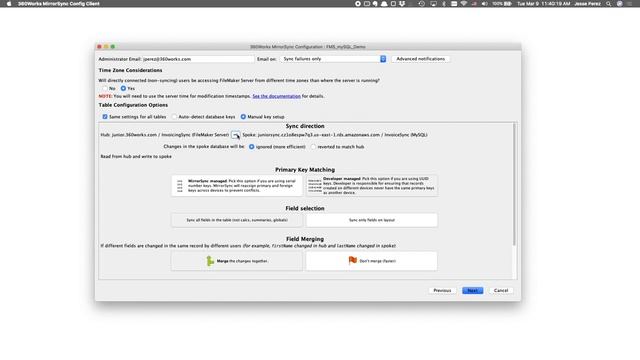This screenshot has width=640, height=360.
Task: Click the Bluetooth icon in menu bar
Action: pos(444,4)
